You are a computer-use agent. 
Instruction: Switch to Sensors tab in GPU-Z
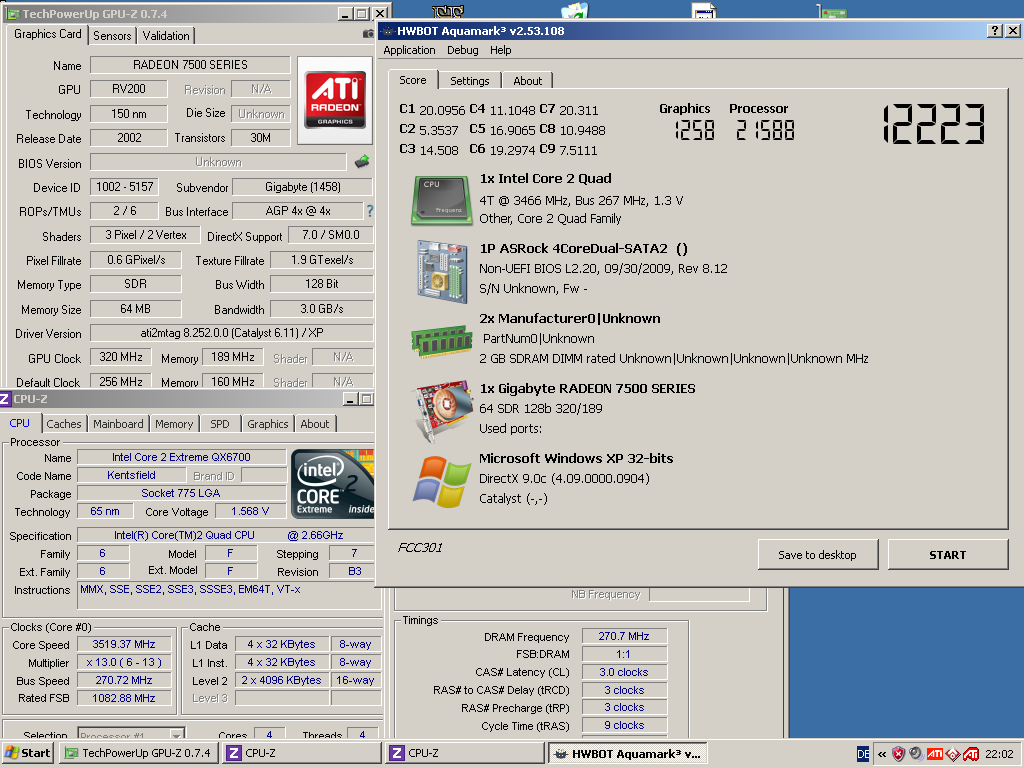[112, 36]
